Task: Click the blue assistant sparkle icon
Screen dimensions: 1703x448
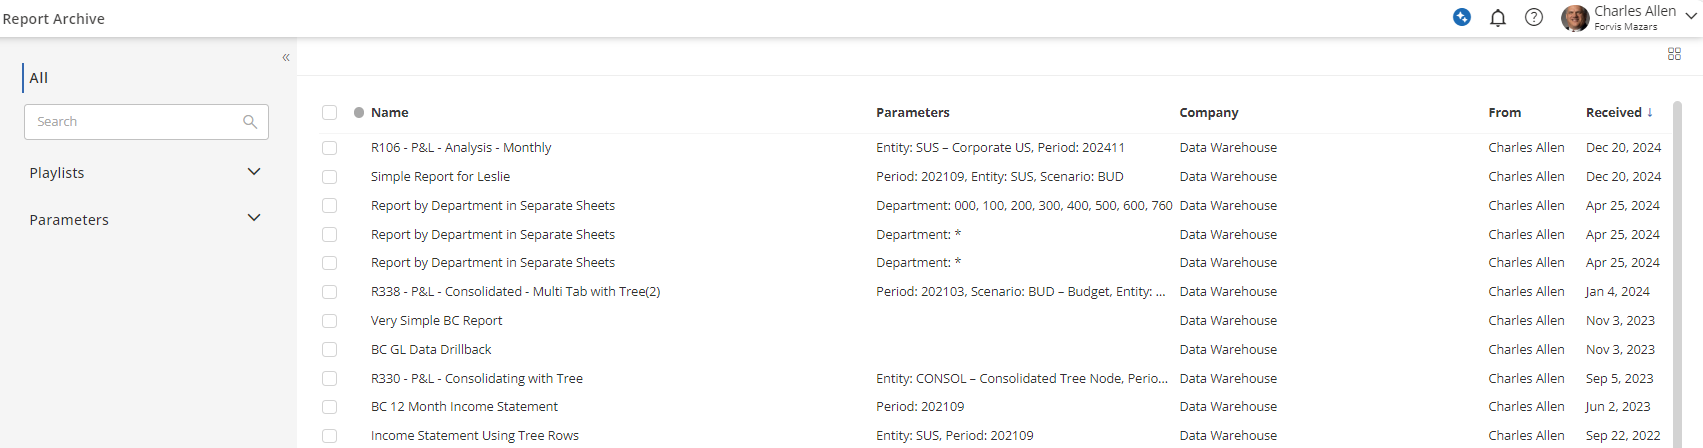Action: tap(1462, 17)
